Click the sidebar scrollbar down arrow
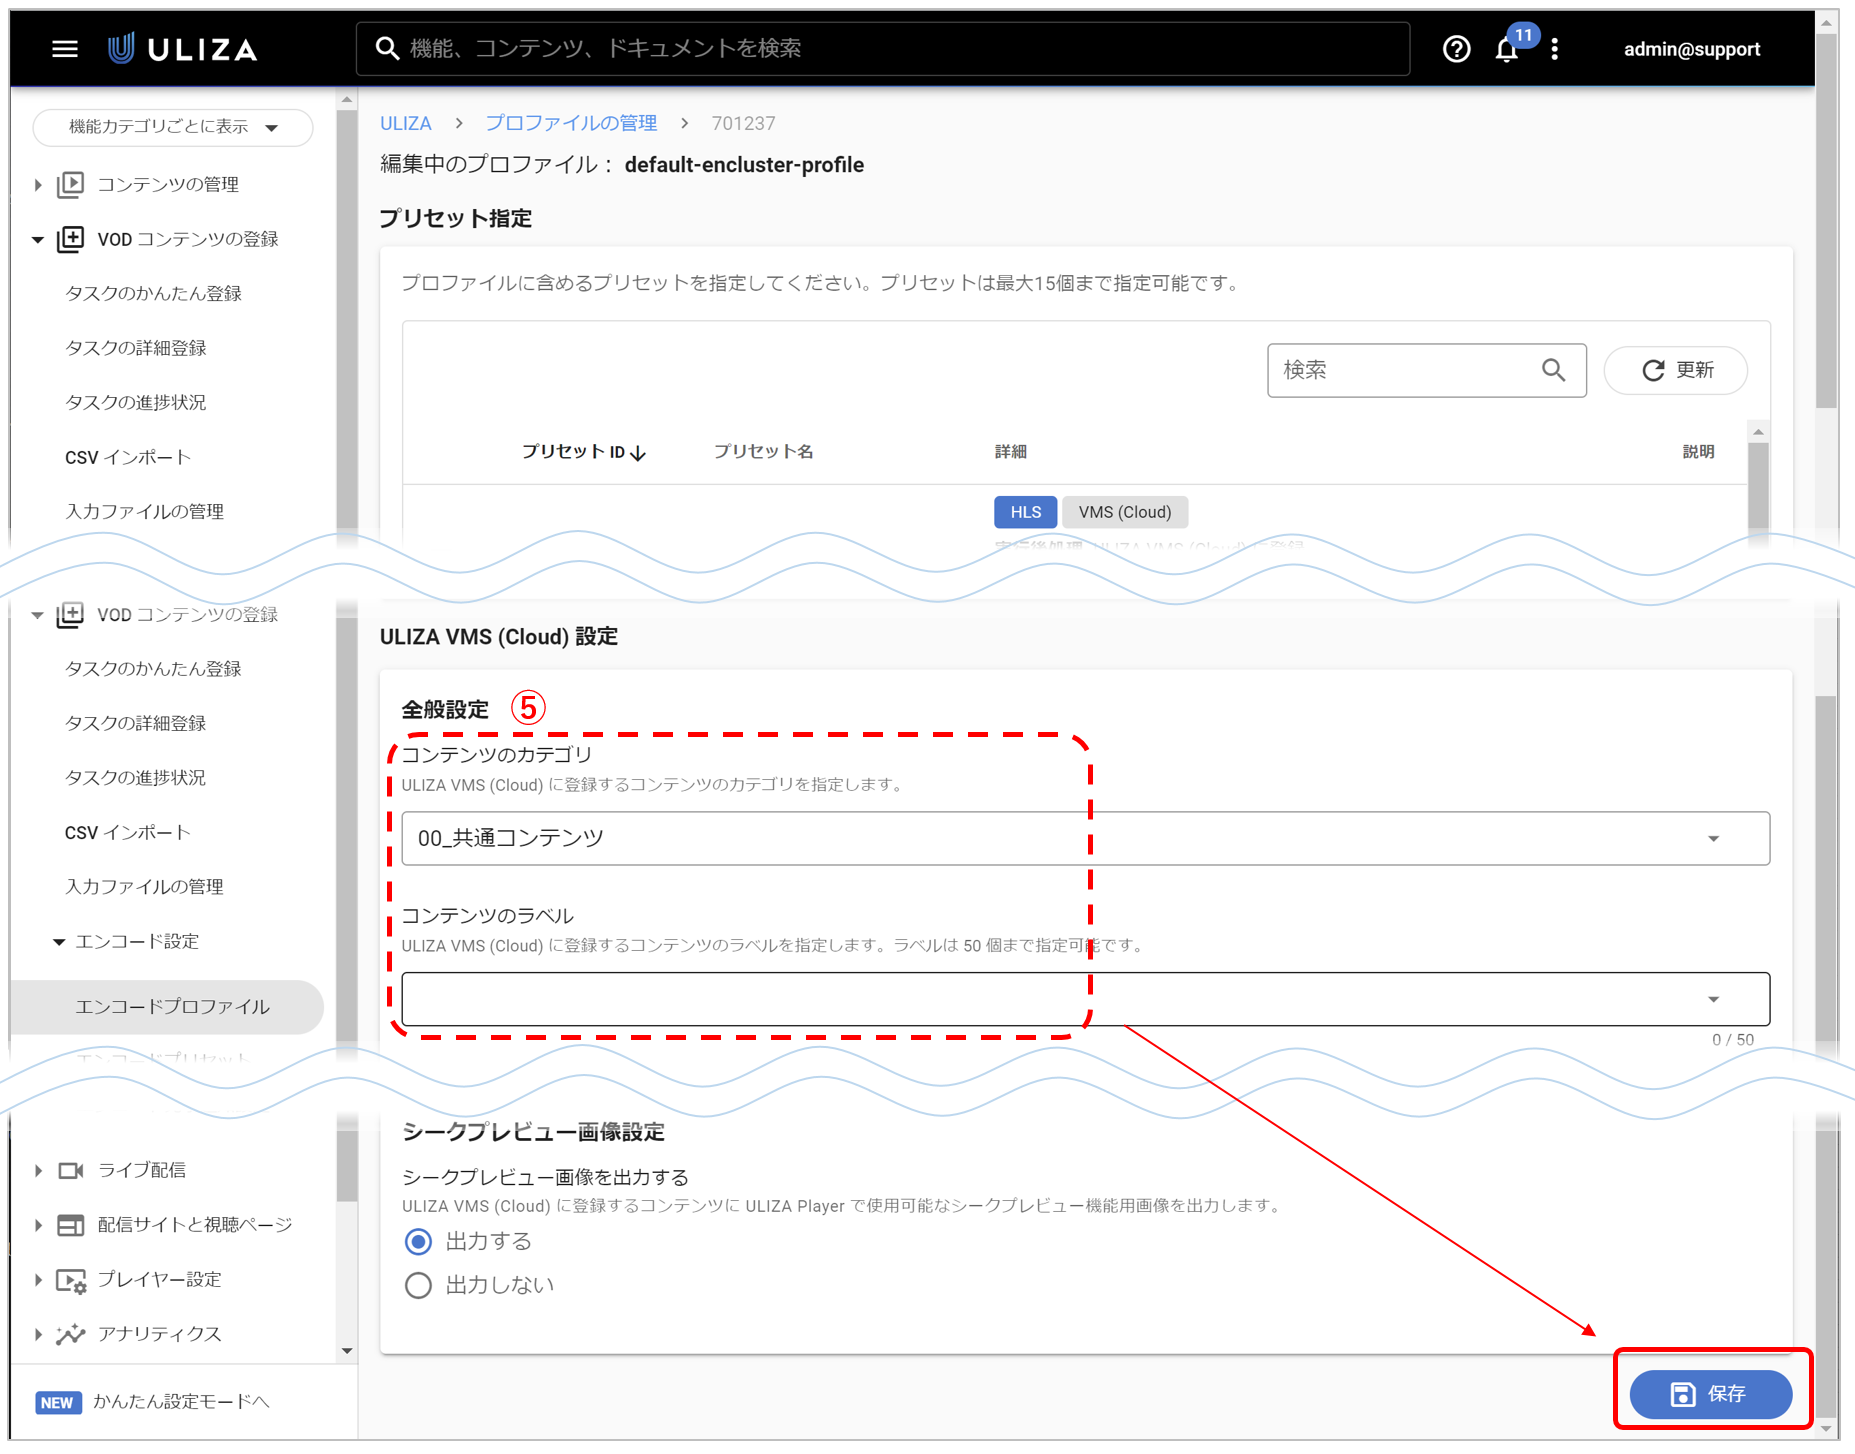This screenshot has height=1454, width=1855. coord(347,1351)
